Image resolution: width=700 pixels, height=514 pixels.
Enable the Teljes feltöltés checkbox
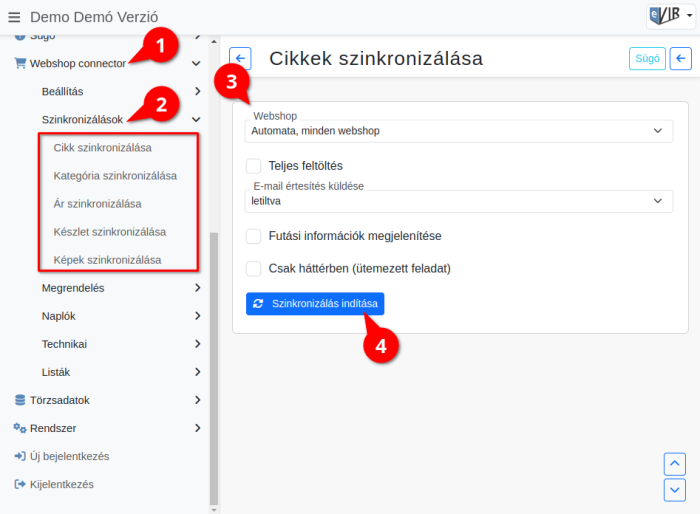tap(254, 166)
